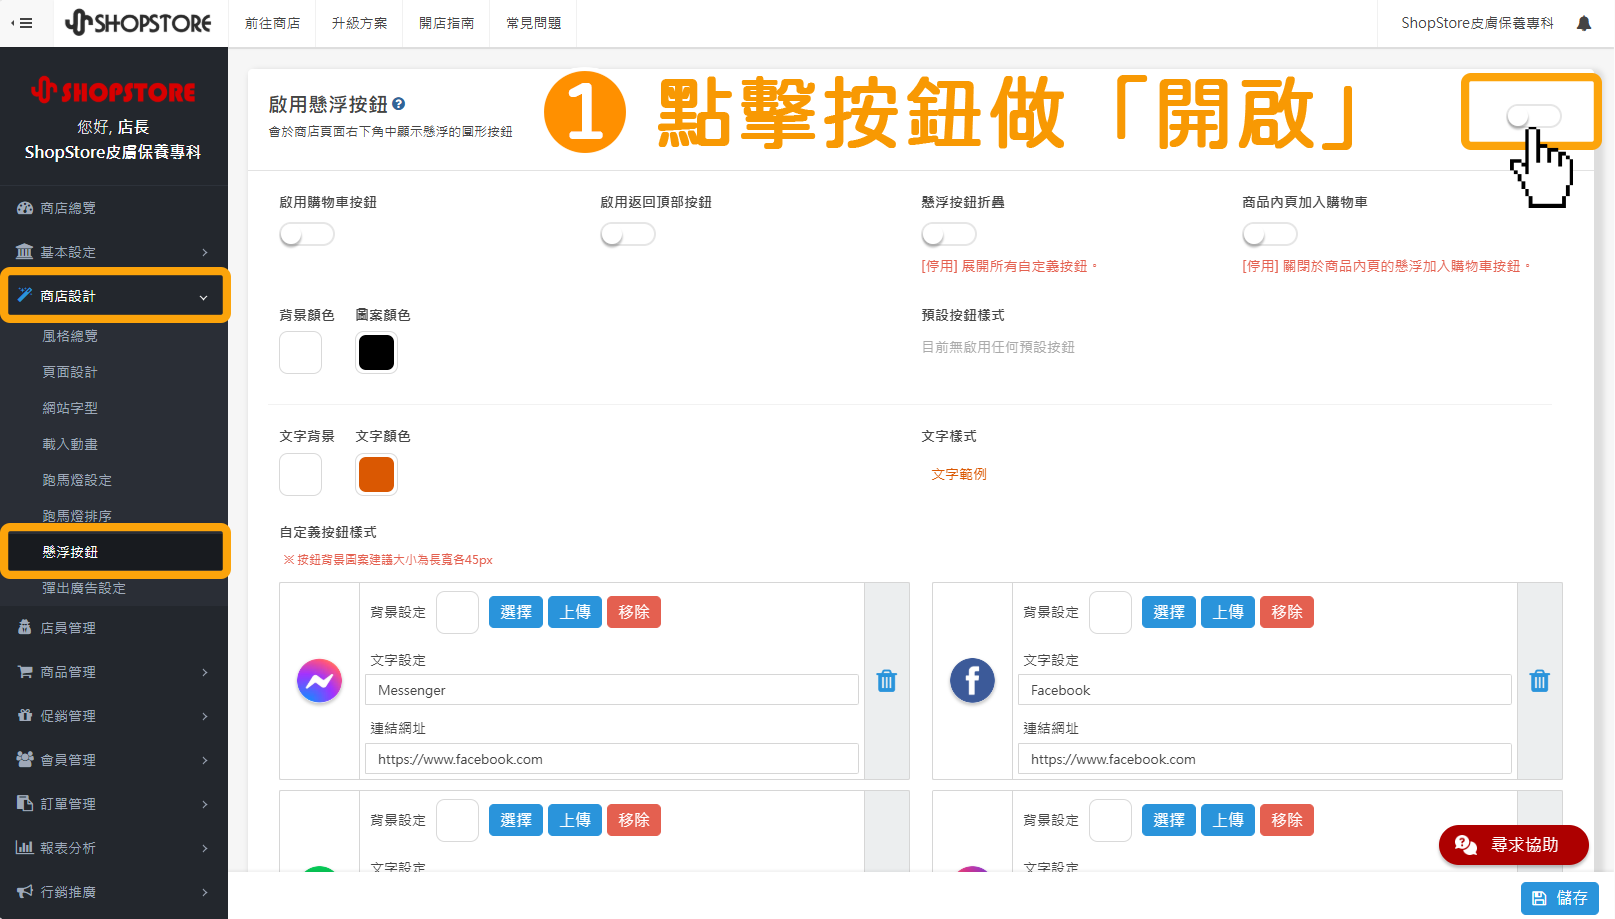Open 開店指南 guide
Screen dimensions: 1615x919
click(446, 23)
